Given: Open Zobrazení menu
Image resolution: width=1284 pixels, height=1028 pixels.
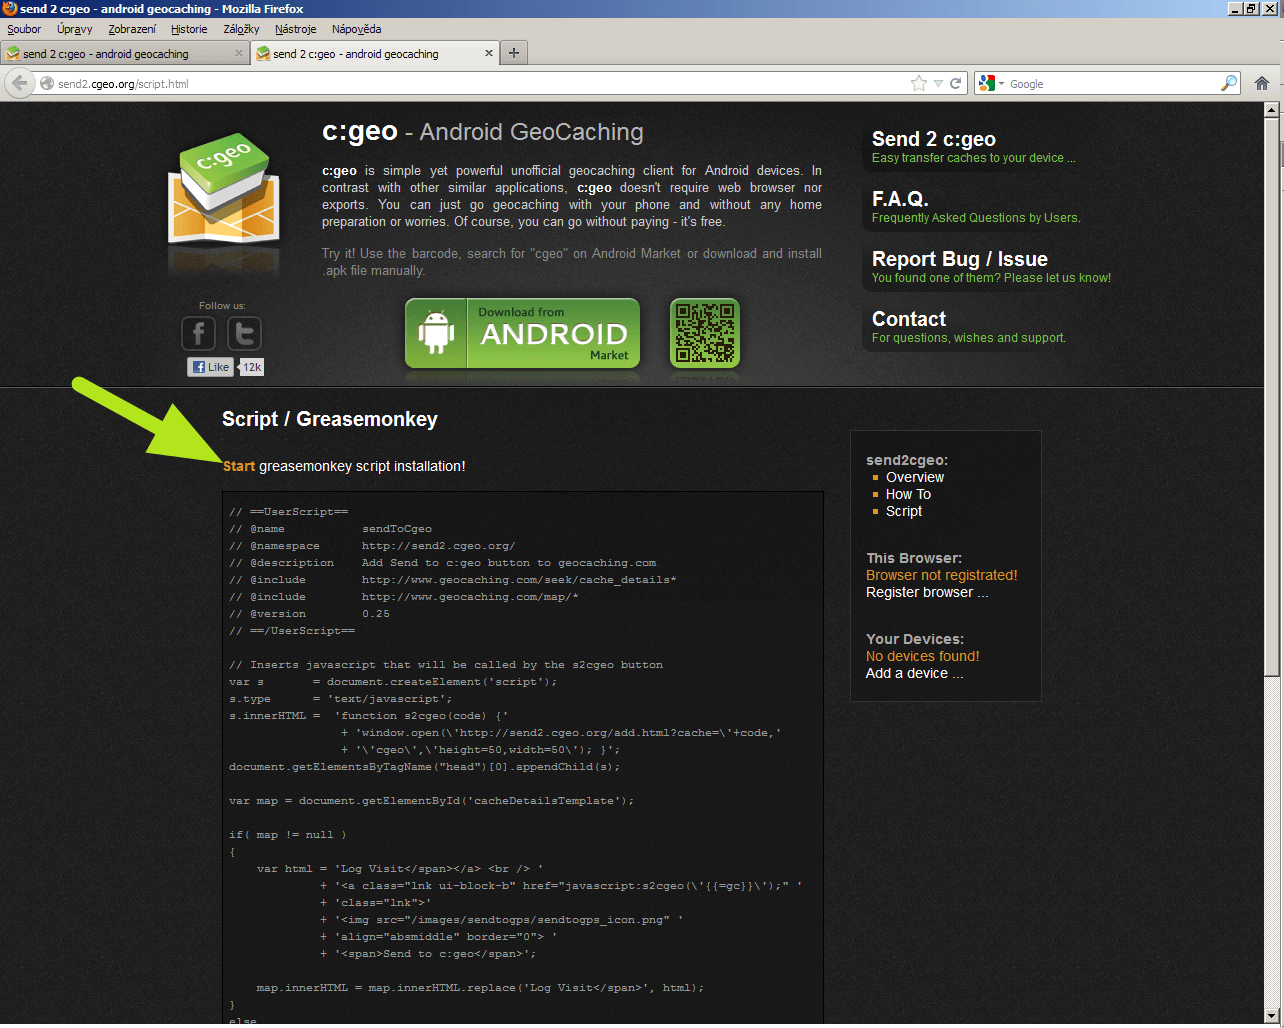Looking at the screenshot, I should (x=132, y=29).
